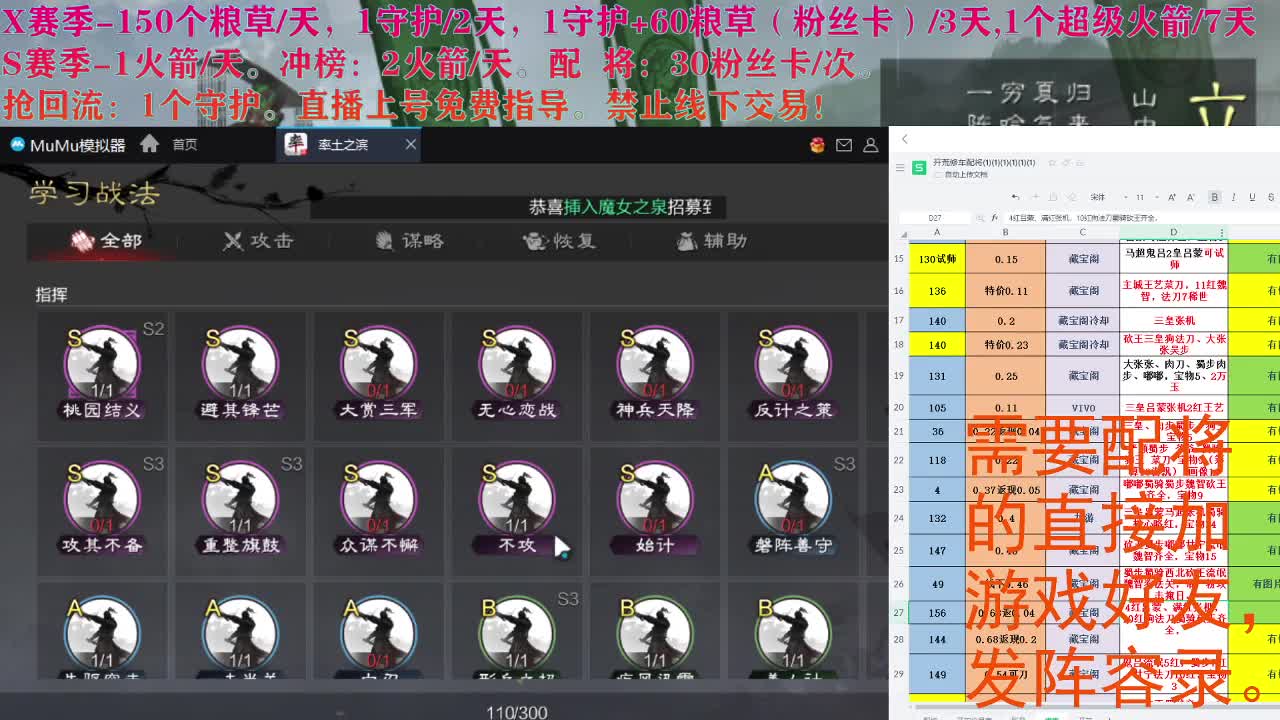This screenshot has height=720, width=1280.
Task: Switch to the 攻击 tactics tab
Action: (258, 241)
